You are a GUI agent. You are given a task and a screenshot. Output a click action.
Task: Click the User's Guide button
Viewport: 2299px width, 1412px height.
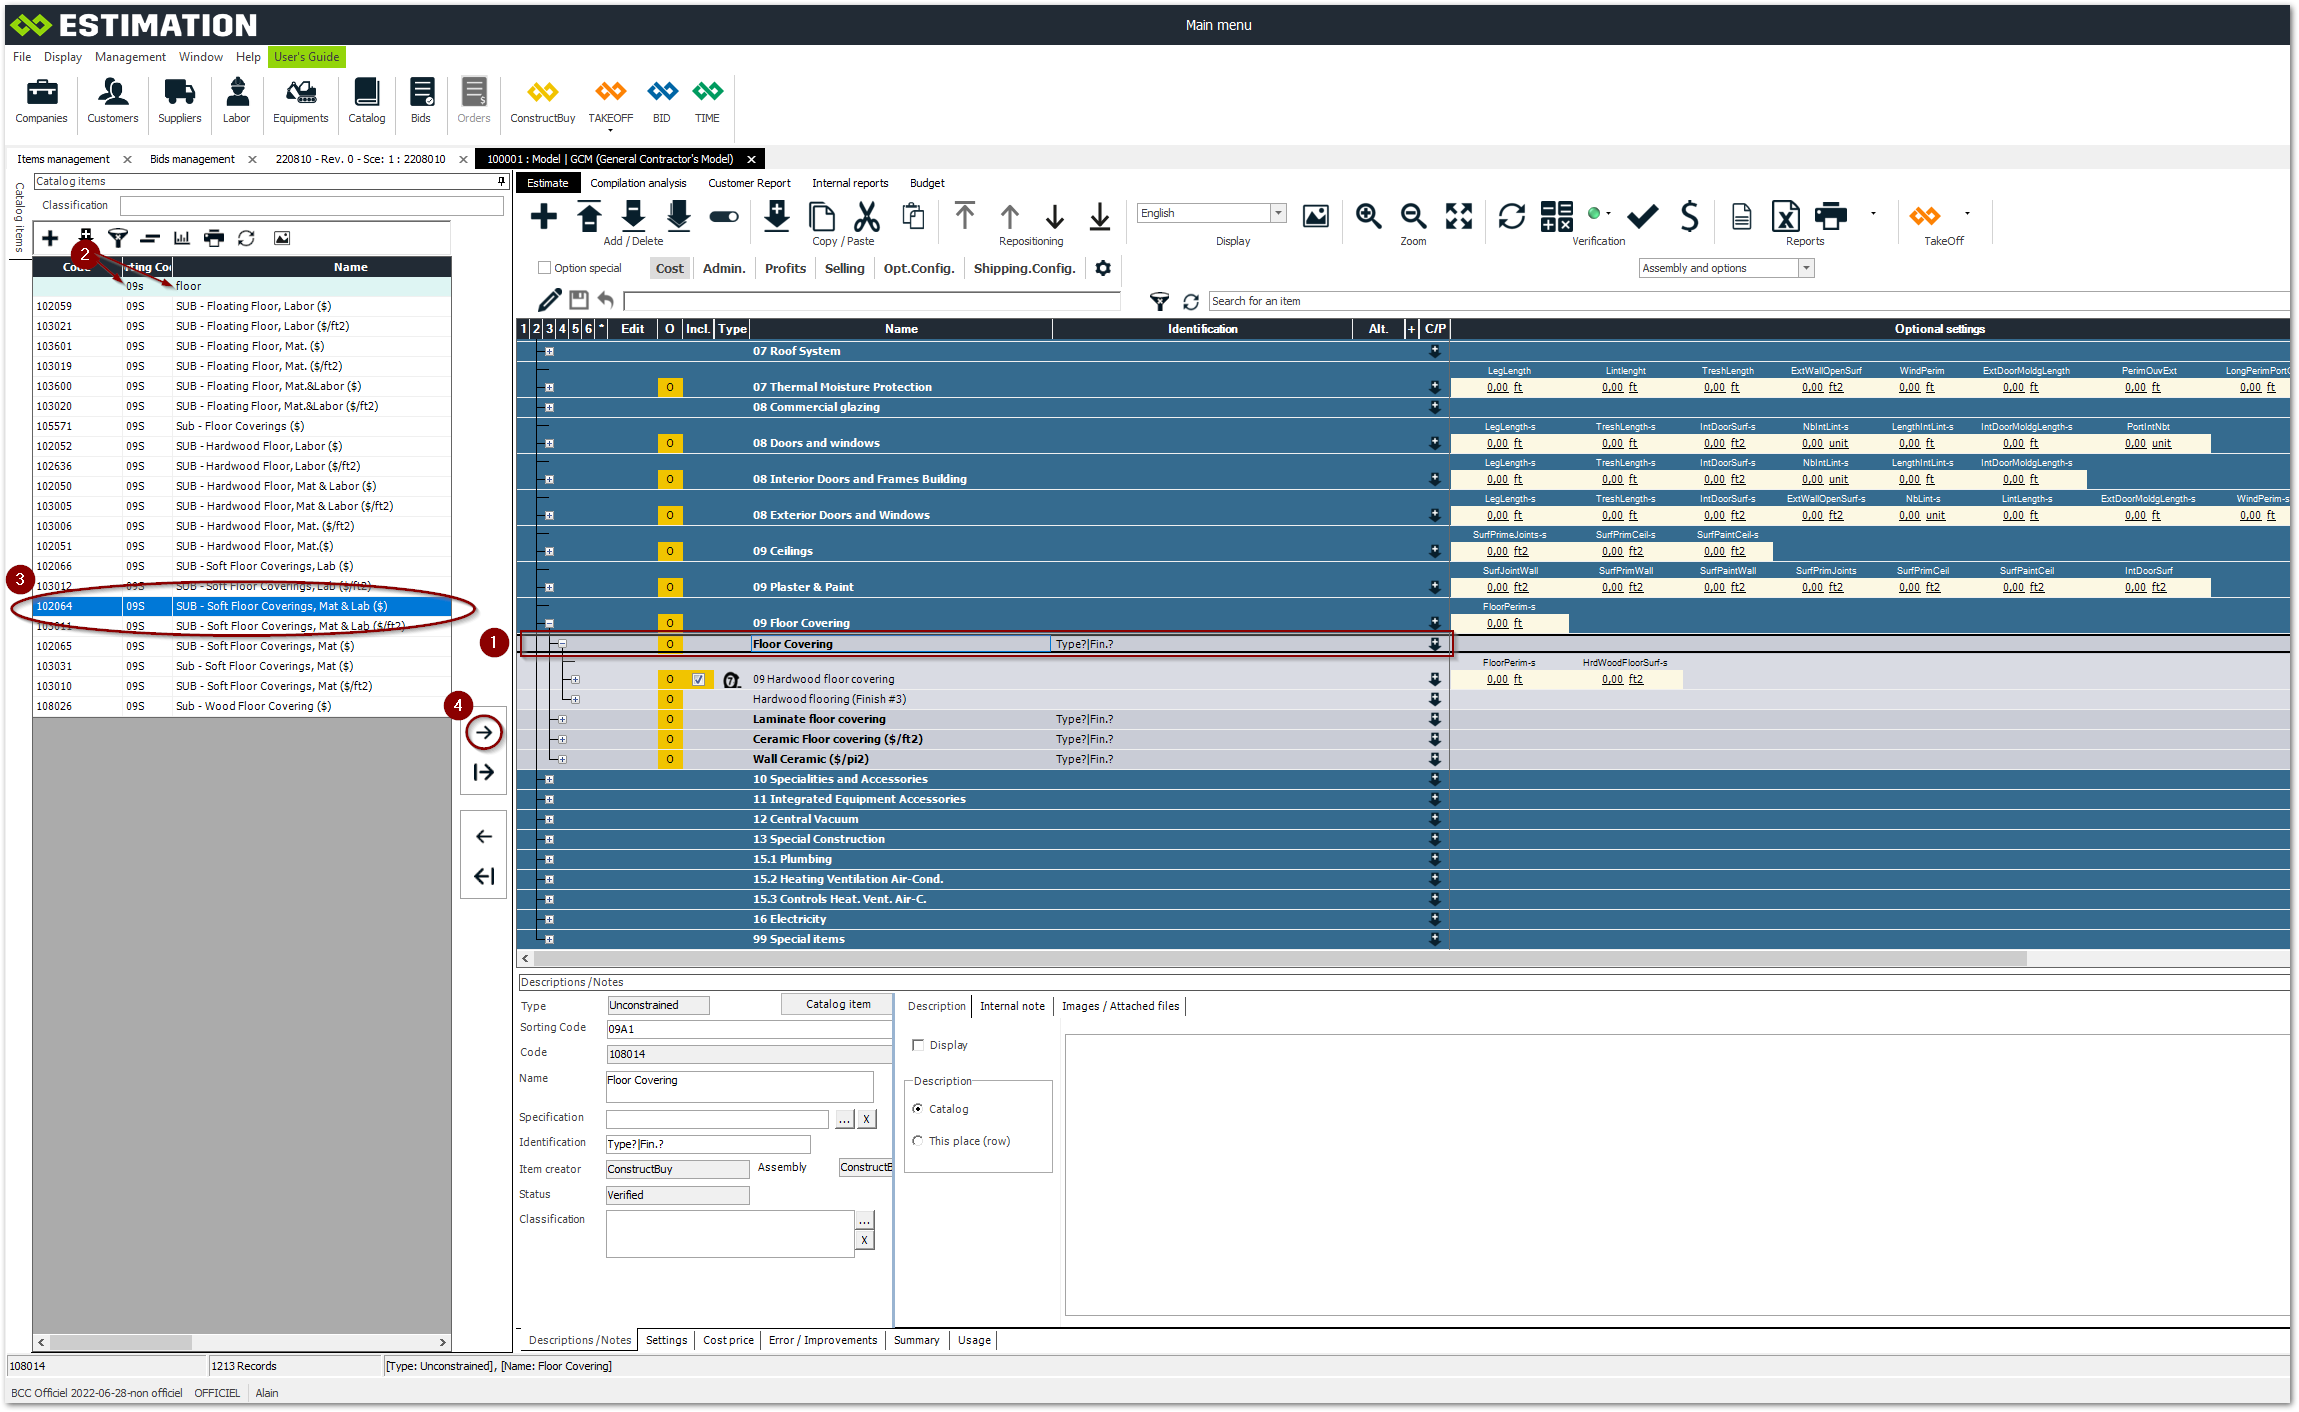306,57
